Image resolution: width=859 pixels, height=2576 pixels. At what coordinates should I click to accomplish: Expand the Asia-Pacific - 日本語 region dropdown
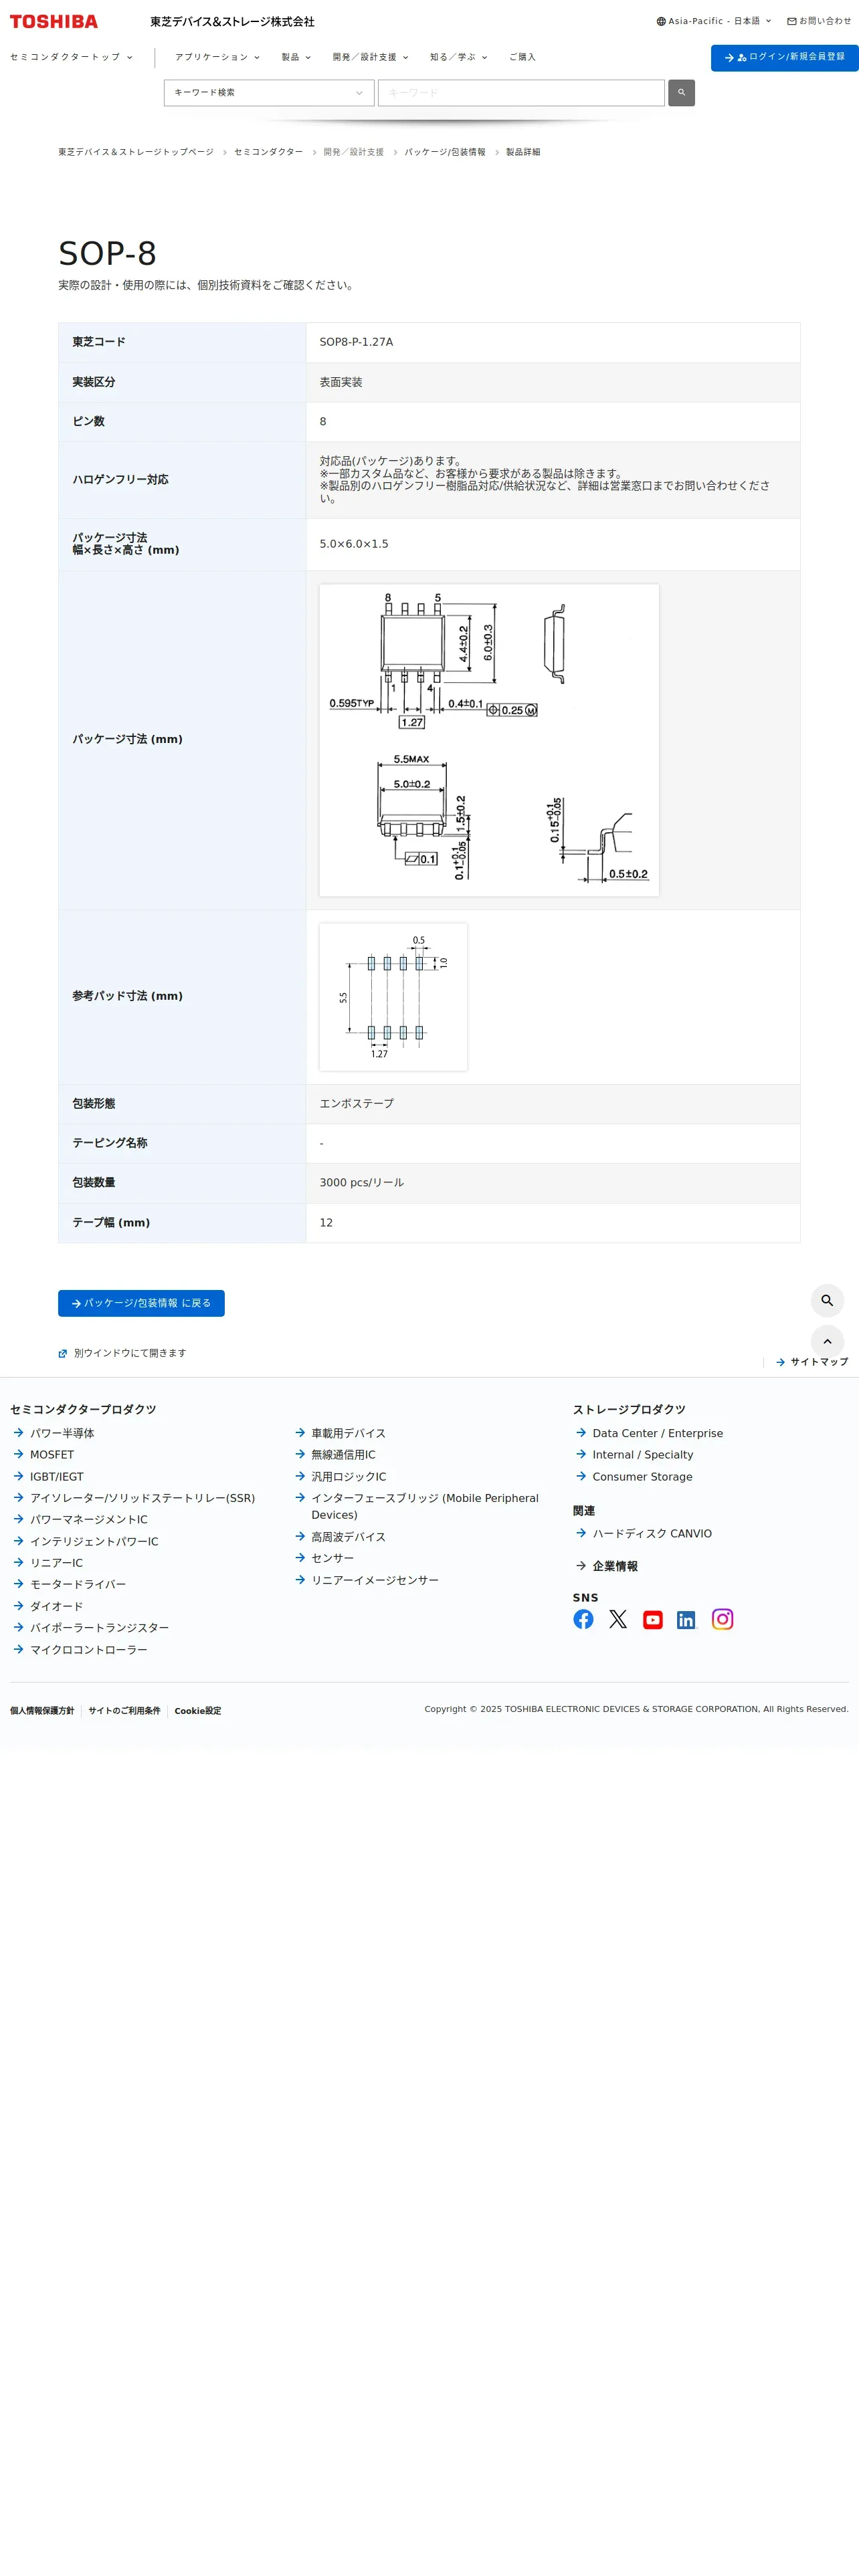tap(714, 21)
